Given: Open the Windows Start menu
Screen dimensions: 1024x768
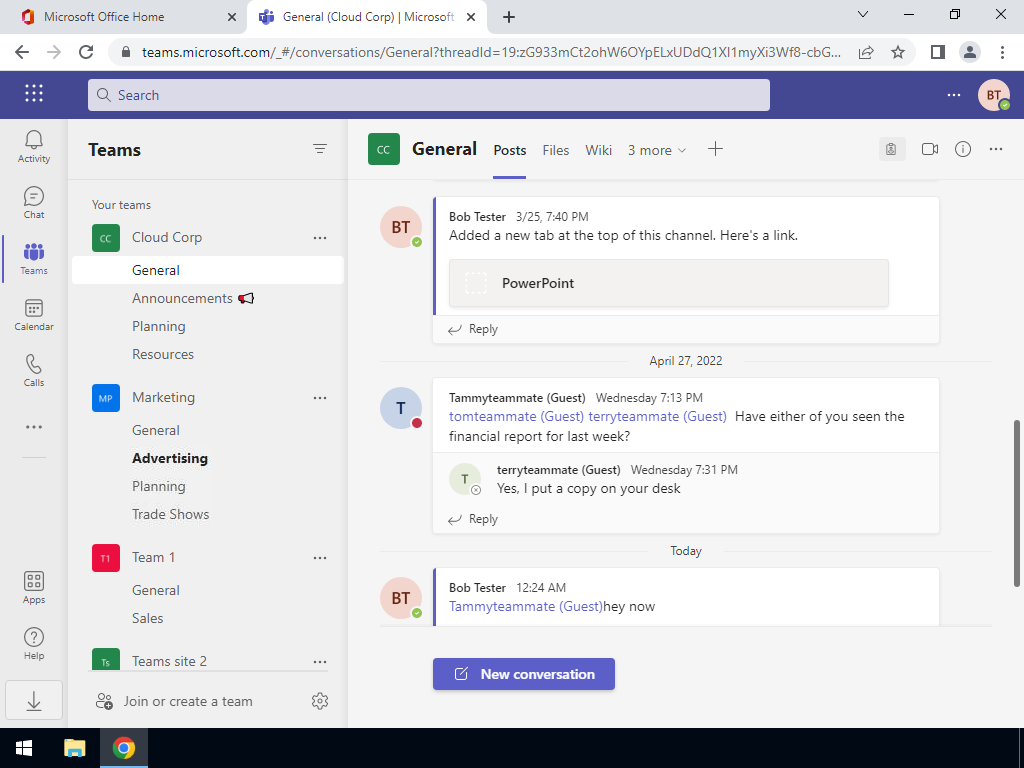Looking at the screenshot, I should (x=24, y=748).
